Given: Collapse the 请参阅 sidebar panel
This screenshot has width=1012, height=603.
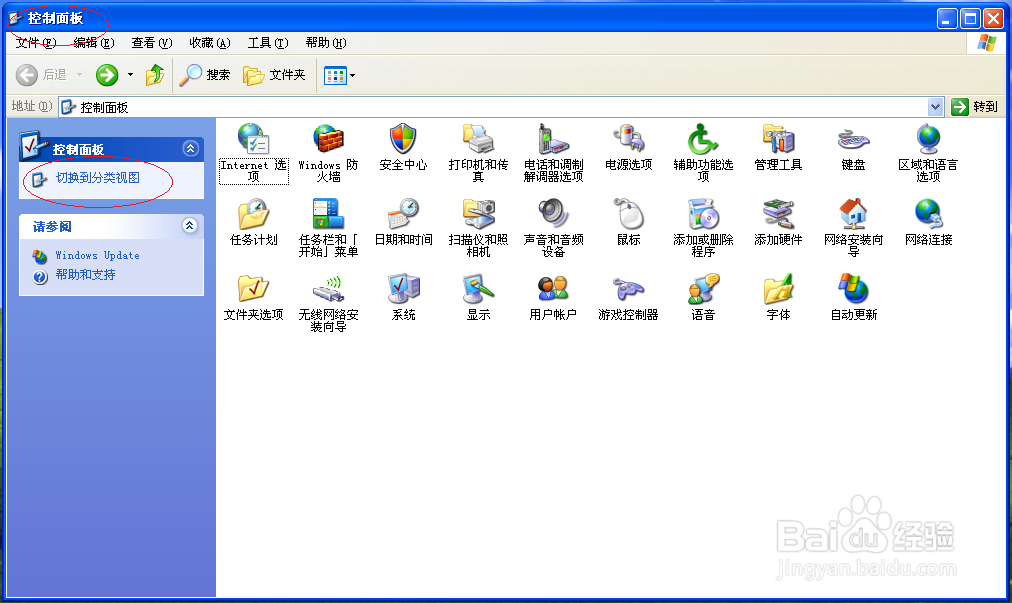Looking at the screenshot, I should coord(190,225).
